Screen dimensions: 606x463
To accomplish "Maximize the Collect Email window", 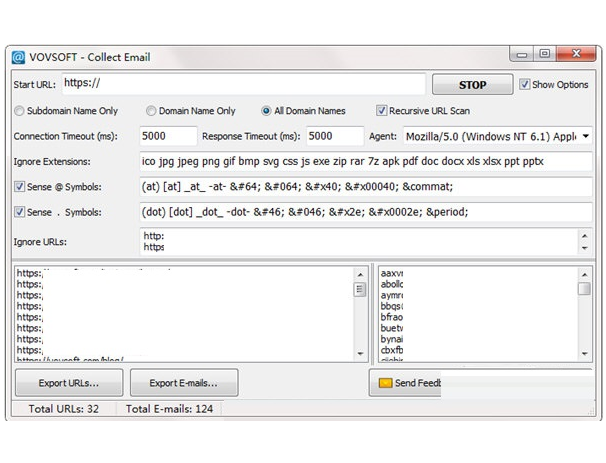I will click(x=545, y=54).
